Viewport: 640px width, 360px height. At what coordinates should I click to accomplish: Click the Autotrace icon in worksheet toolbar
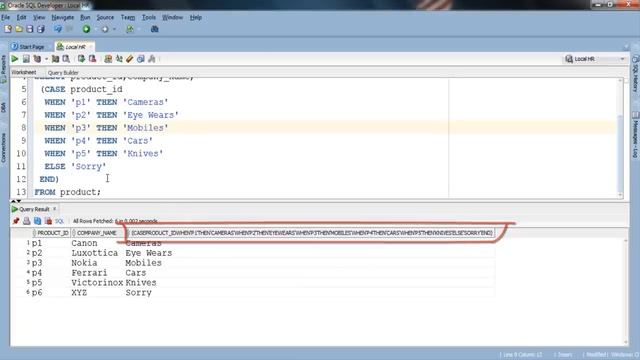click(56, 59)
